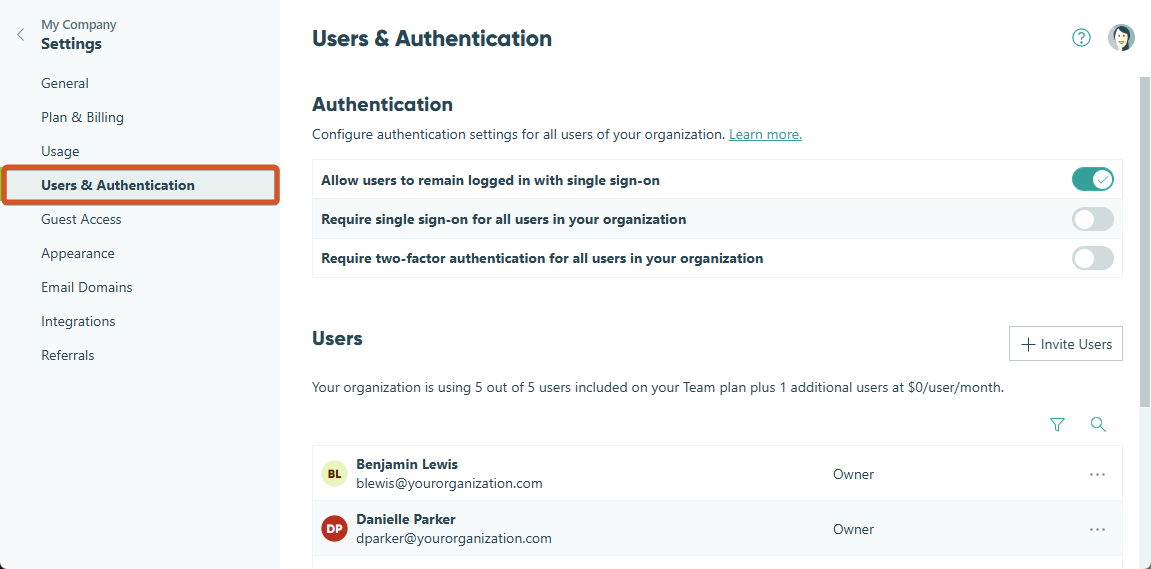This screenshot has height=569, width=1151.
Task: Open Plan & Billing settings
Action: pyautogui.click(x=82, y=117)
